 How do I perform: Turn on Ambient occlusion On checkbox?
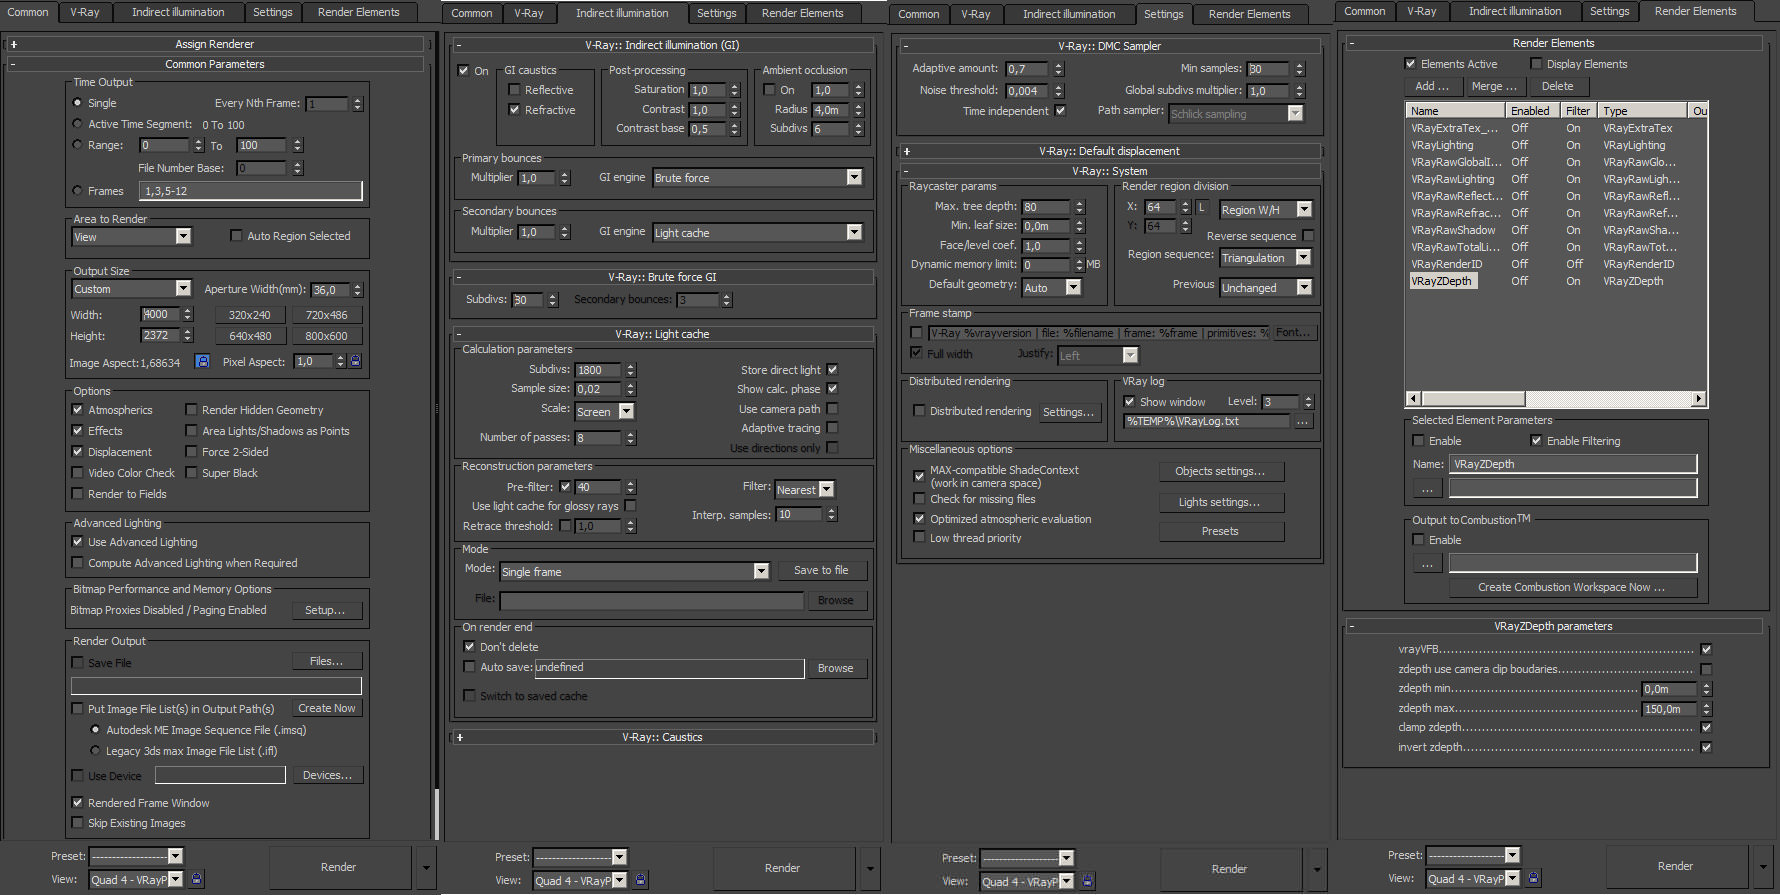(x=769, y=90)
